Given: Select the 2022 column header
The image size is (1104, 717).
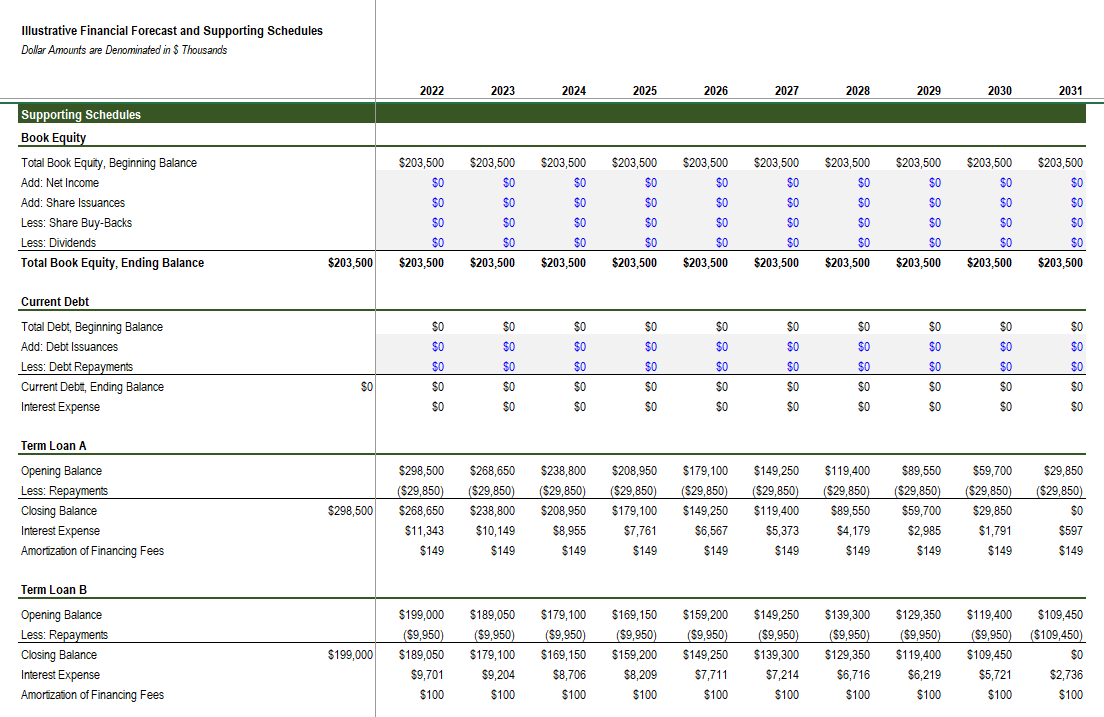Looking at the screenshot, I should [x=432, y=91].
